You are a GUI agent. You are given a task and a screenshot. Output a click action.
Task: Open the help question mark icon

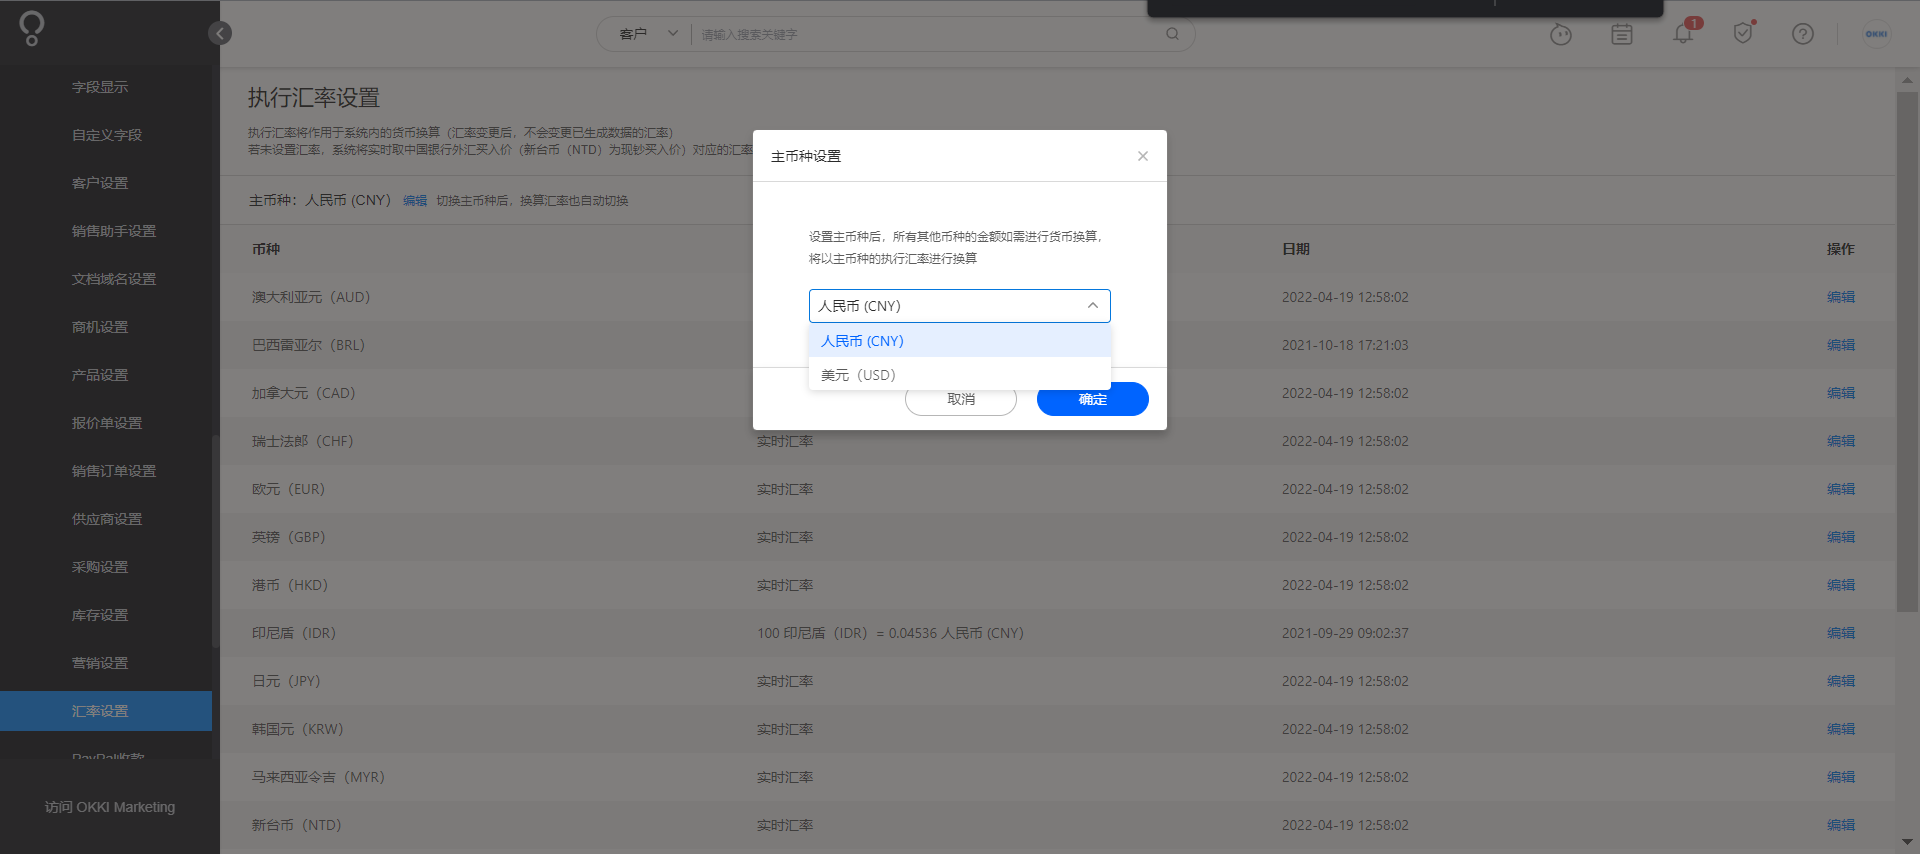(1803, 34)
